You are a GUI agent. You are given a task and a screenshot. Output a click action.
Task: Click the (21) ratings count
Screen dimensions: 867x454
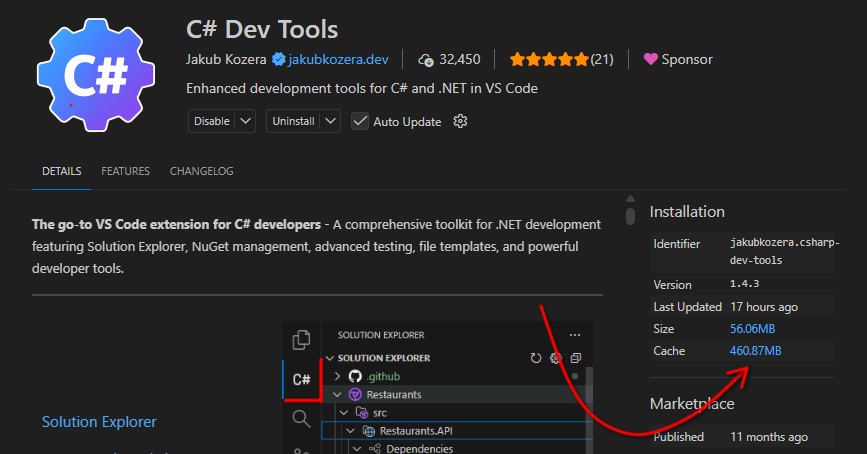(x=602, y=59)
